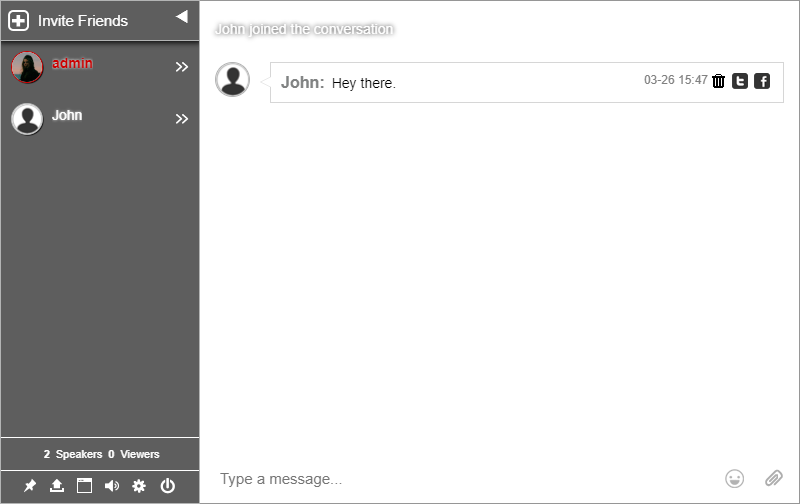The image size is (800, 504).
Task: Delete John's message with the trash icon
Action: tap(718, 81)
